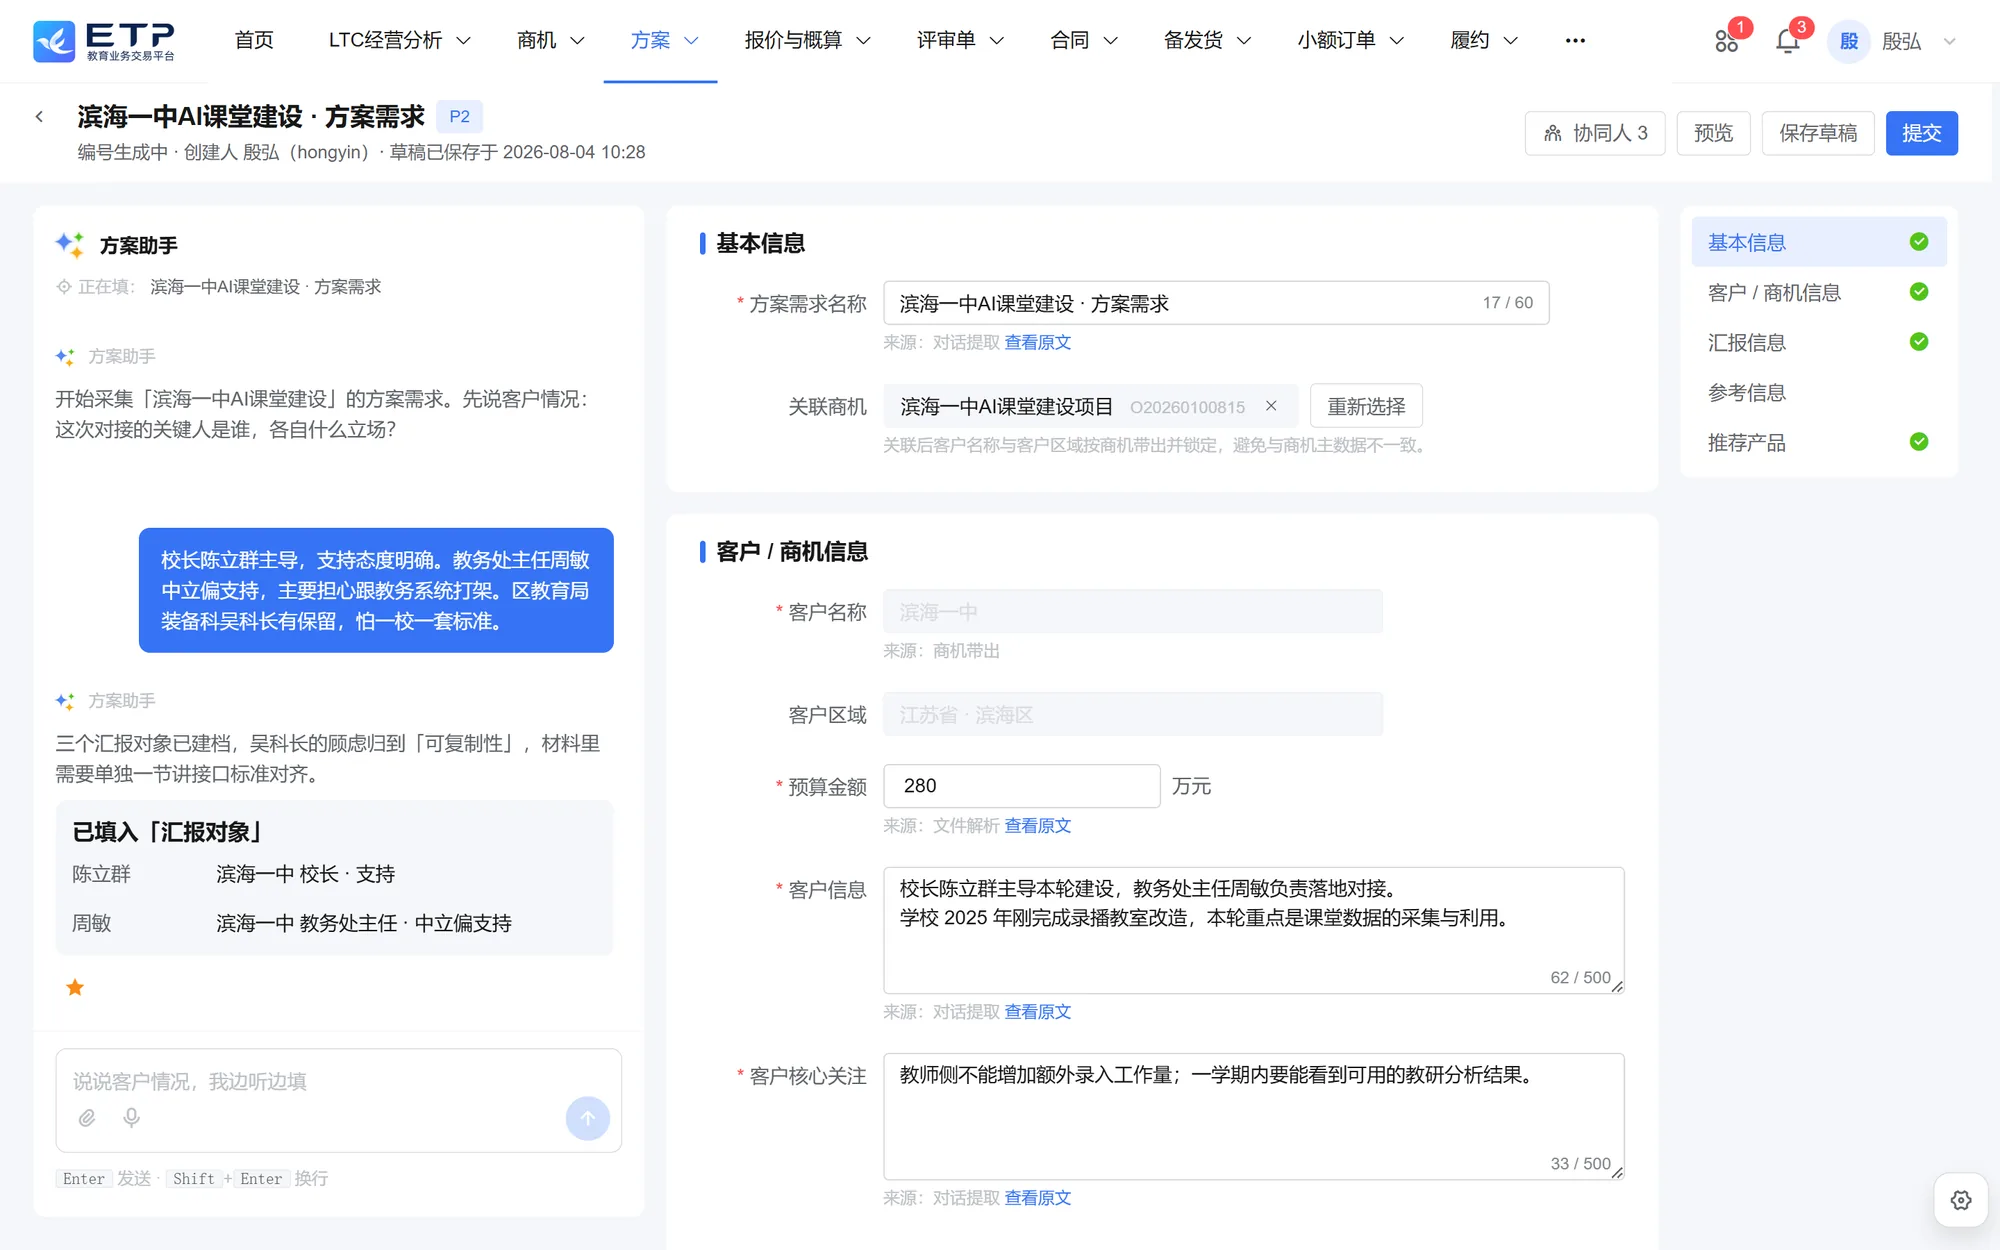Image resolution: width=2000 pixels, height=1250 pixels.
Task: Click the 陈立群 row in 汇报对象 card
Action: (334, 874)
